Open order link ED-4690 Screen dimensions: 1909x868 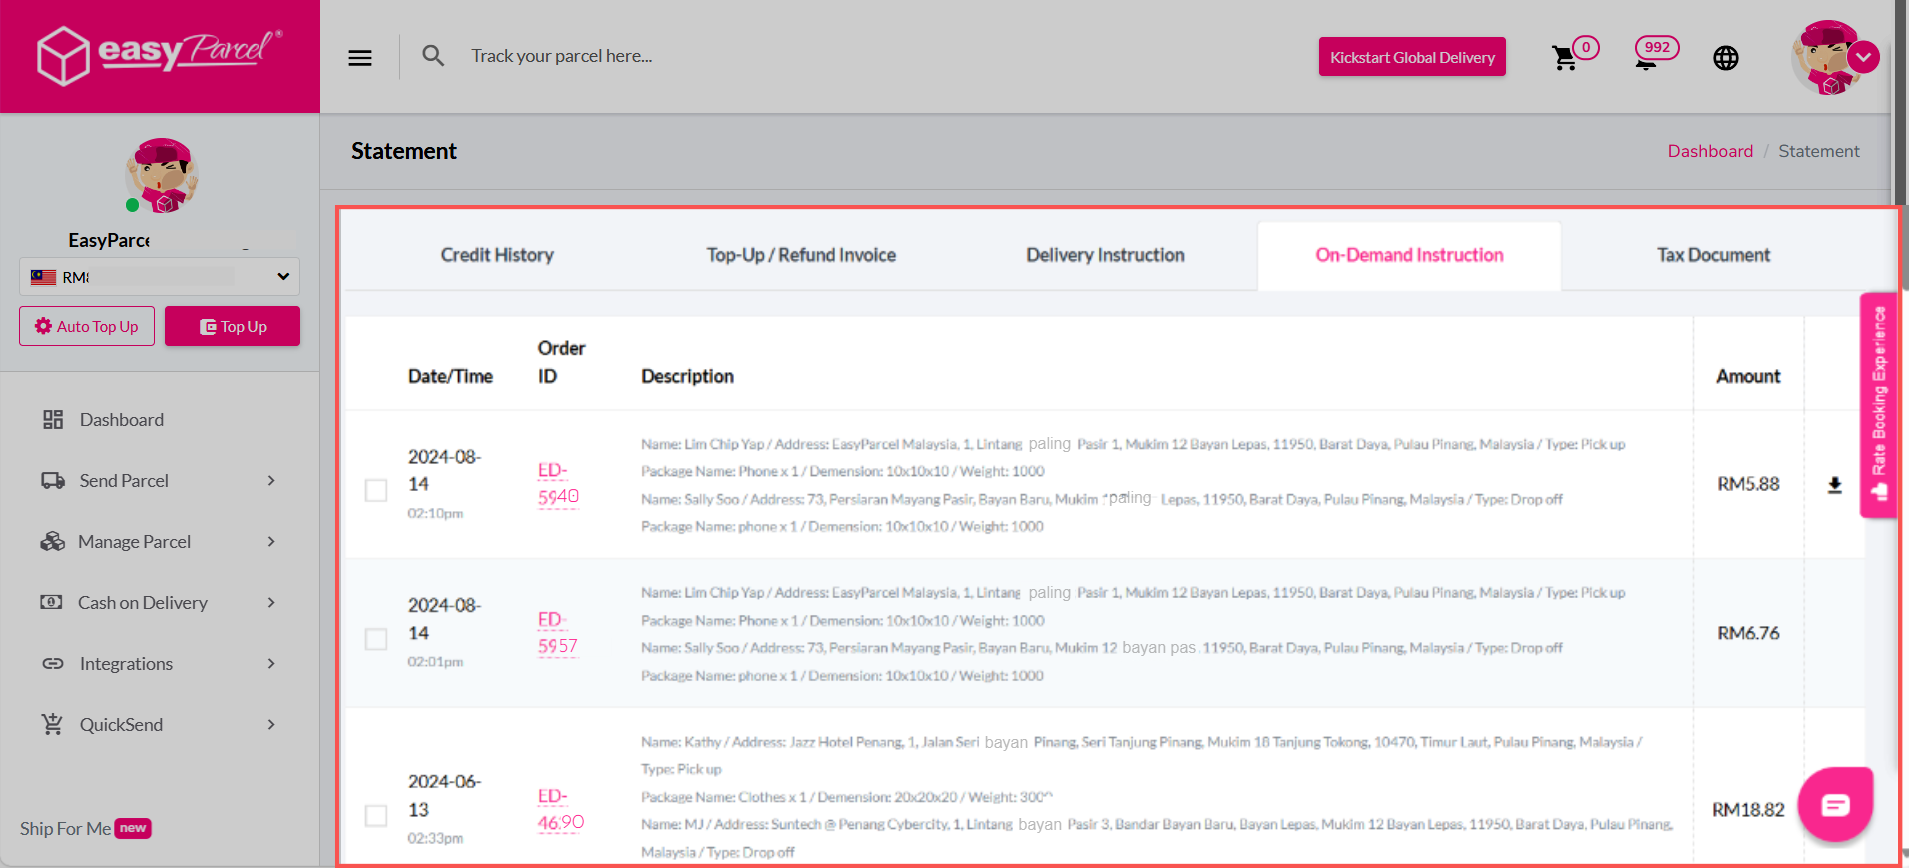(x=561, y=810)
